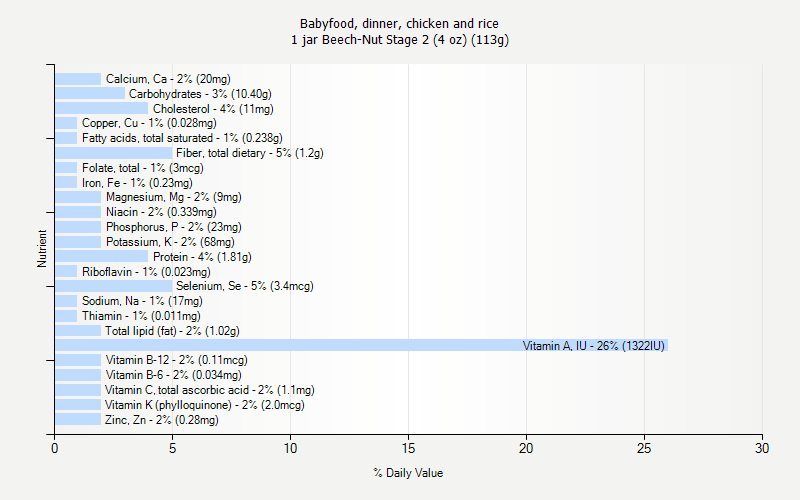Click the Calcium bar in the chart
Screen dimensions: 800x500
click(x=78, y=79)
